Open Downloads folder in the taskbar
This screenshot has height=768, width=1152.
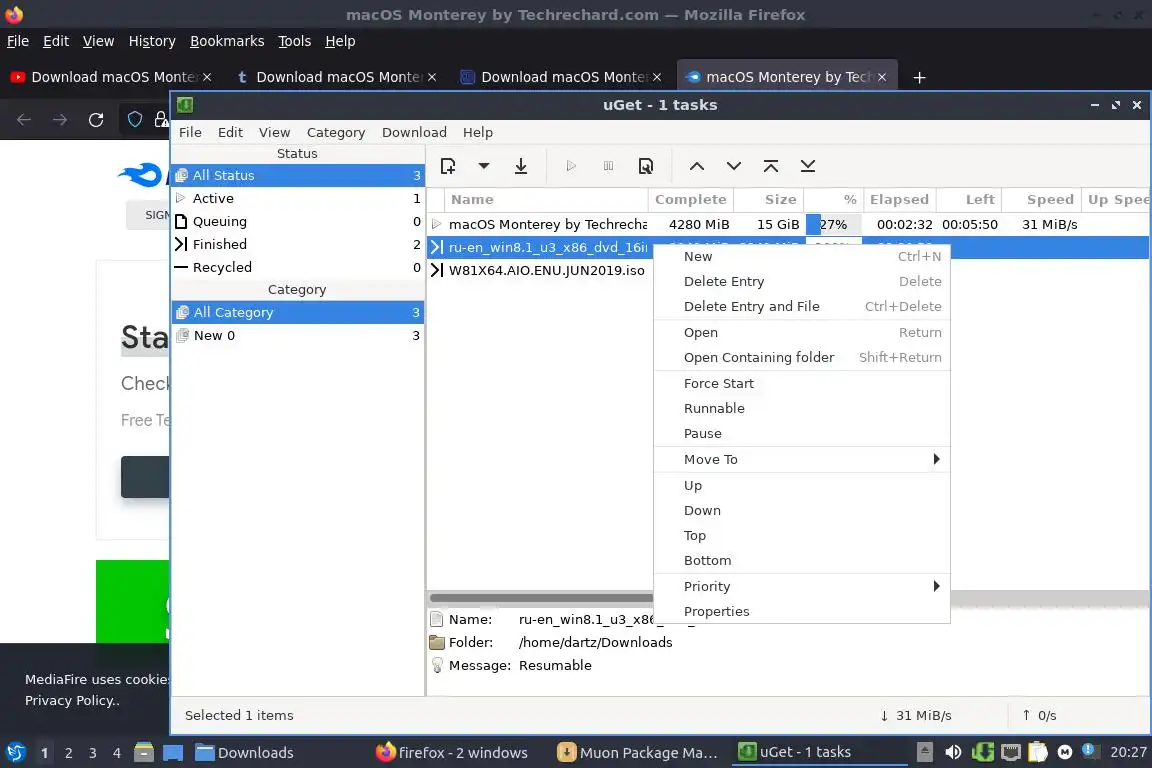244,753
